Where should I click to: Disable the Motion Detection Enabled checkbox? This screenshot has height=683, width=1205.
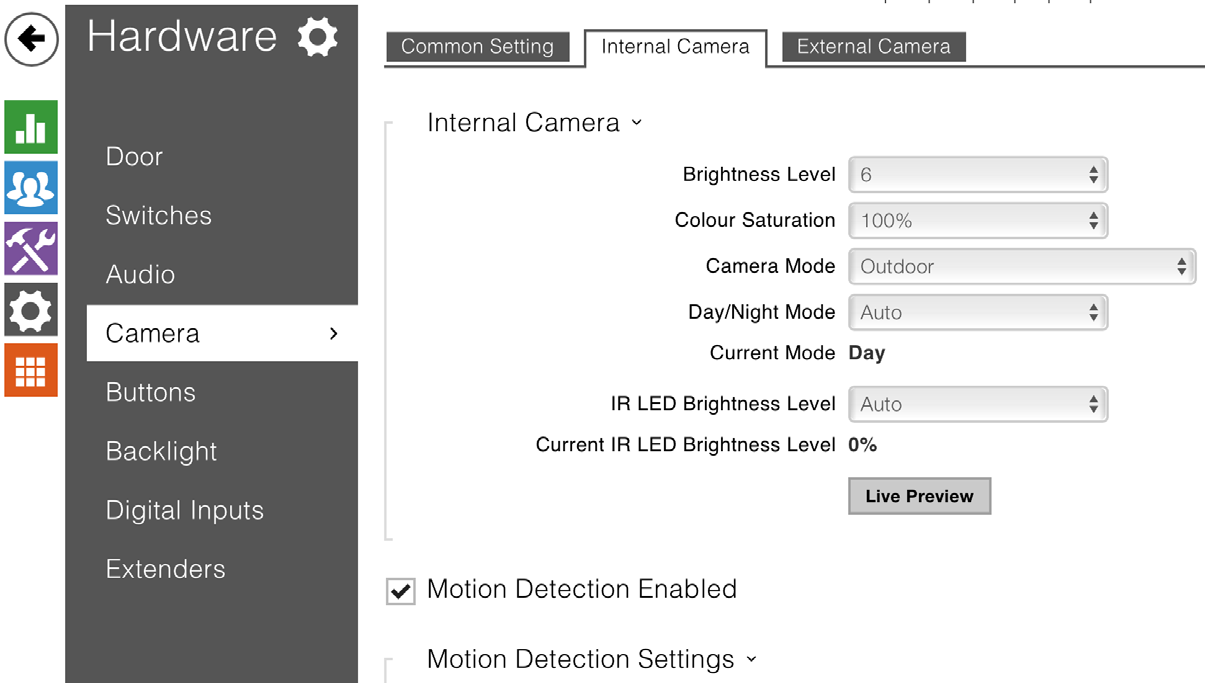[401, 592]
